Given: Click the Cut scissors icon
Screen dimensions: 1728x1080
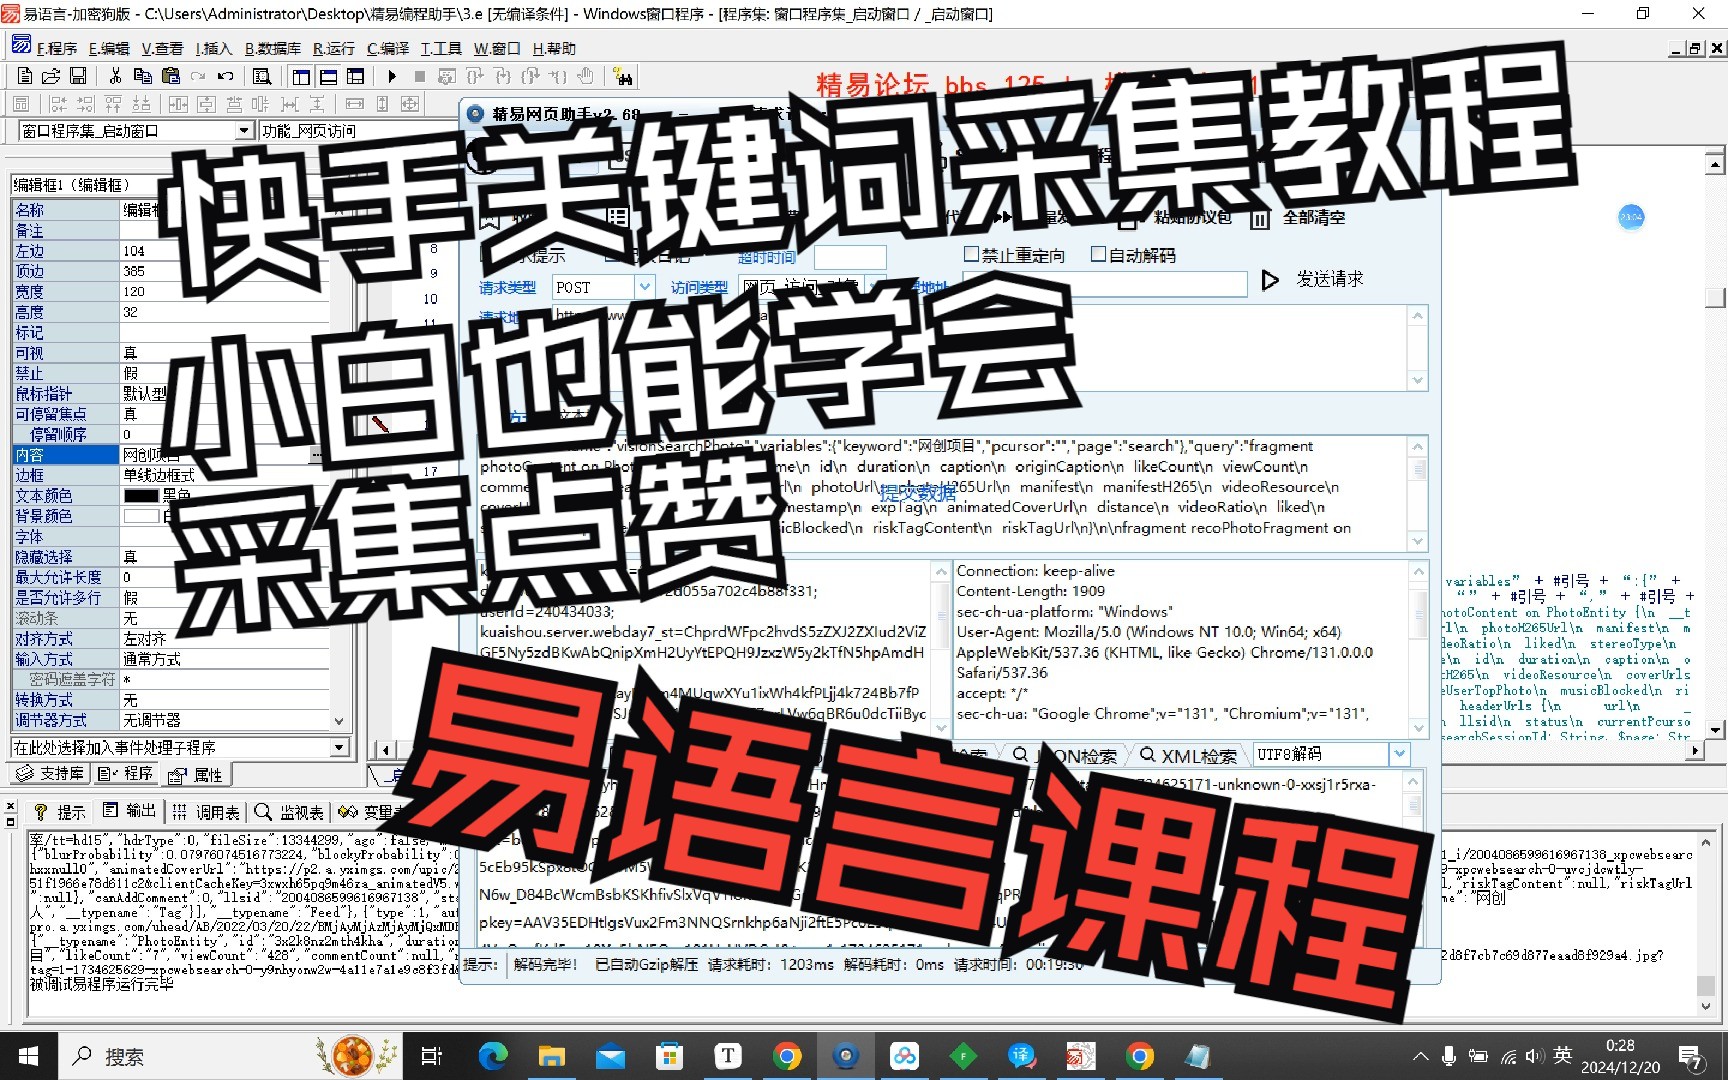Looking at the screenshot, I should pos(115,76).
